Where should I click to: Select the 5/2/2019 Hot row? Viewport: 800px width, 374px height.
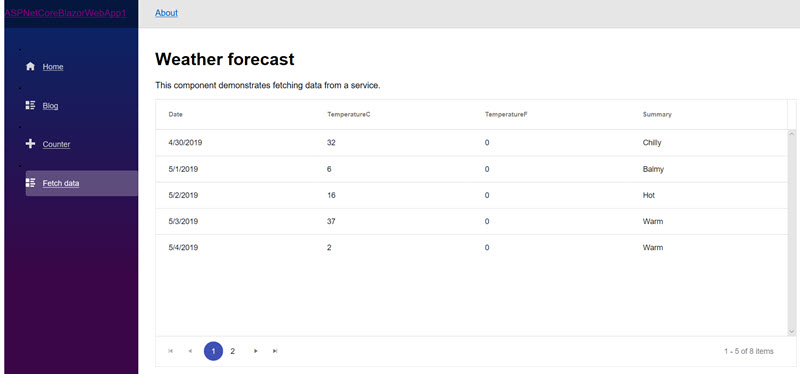click(472, 195)
